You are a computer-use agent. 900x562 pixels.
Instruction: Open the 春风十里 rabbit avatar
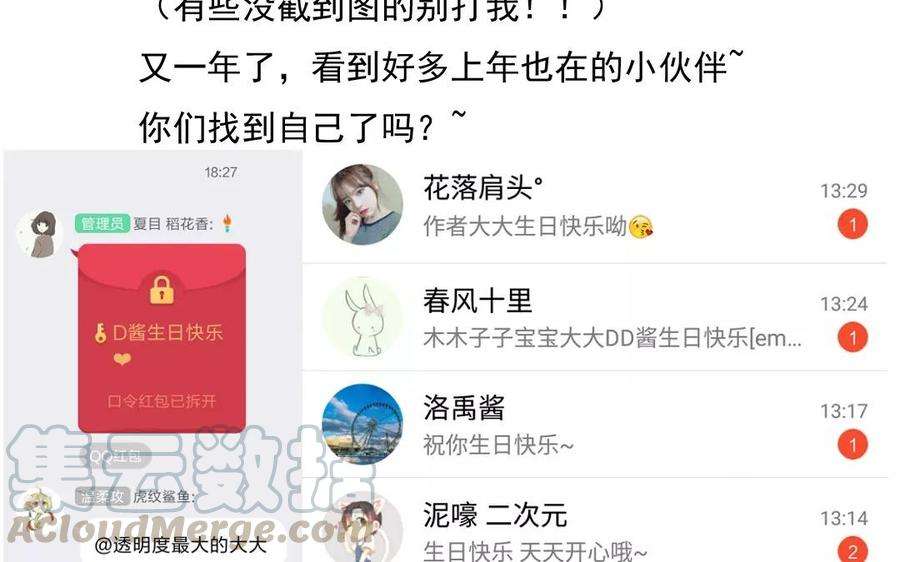point(362,318)
